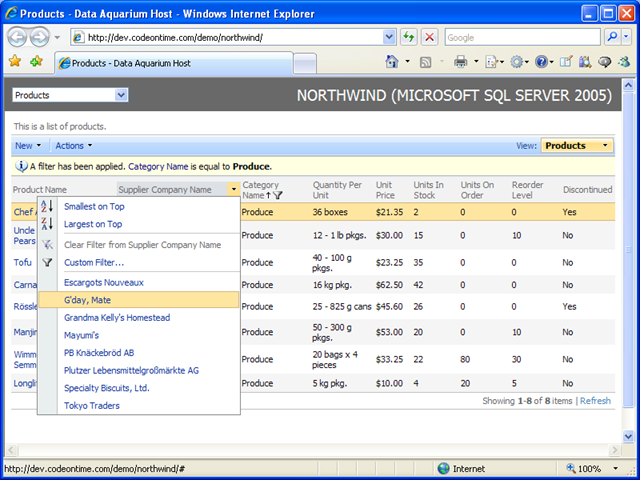This screenshot has height=480, width=640.
Task: Open the Tofu product link
Action: [x=22, y=262]
